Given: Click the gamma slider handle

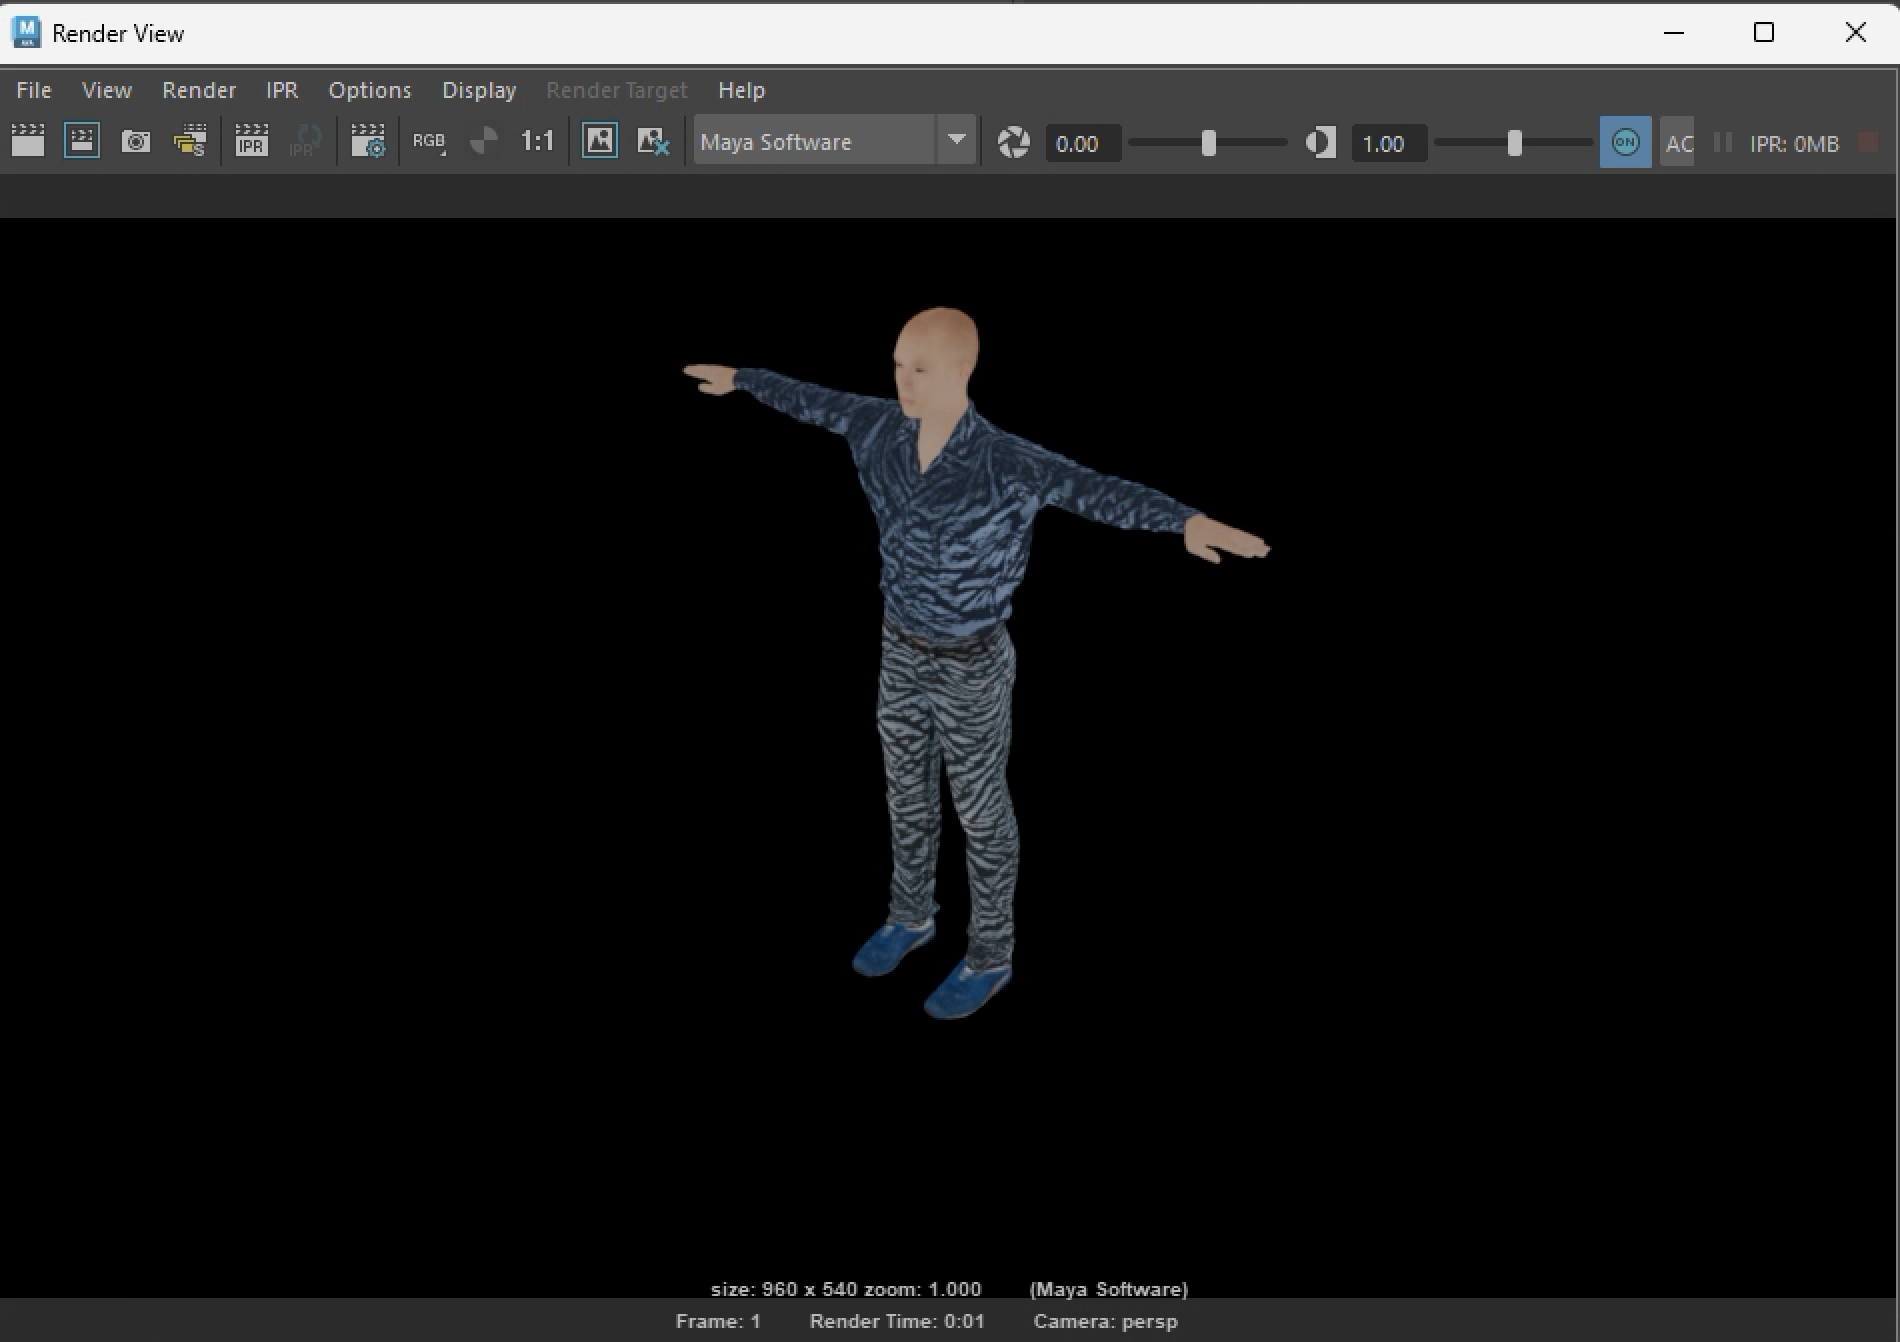Looking at the screenshot, I should [1514, 143].
